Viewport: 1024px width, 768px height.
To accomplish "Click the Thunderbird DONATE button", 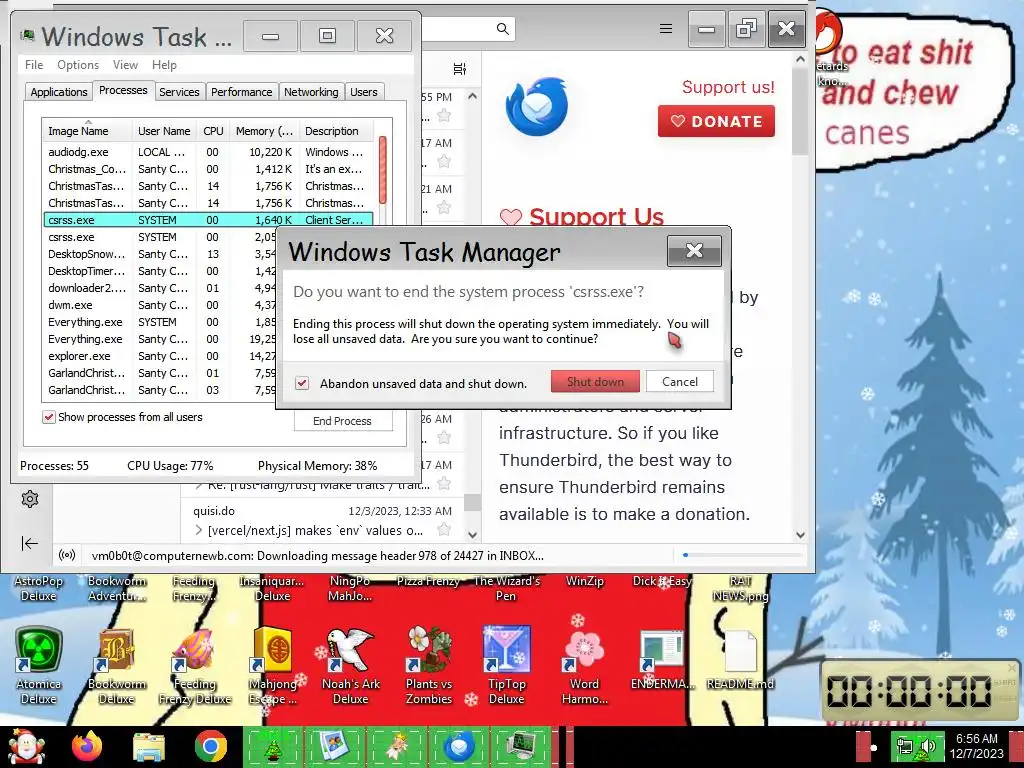I will (x=716, y=121).
